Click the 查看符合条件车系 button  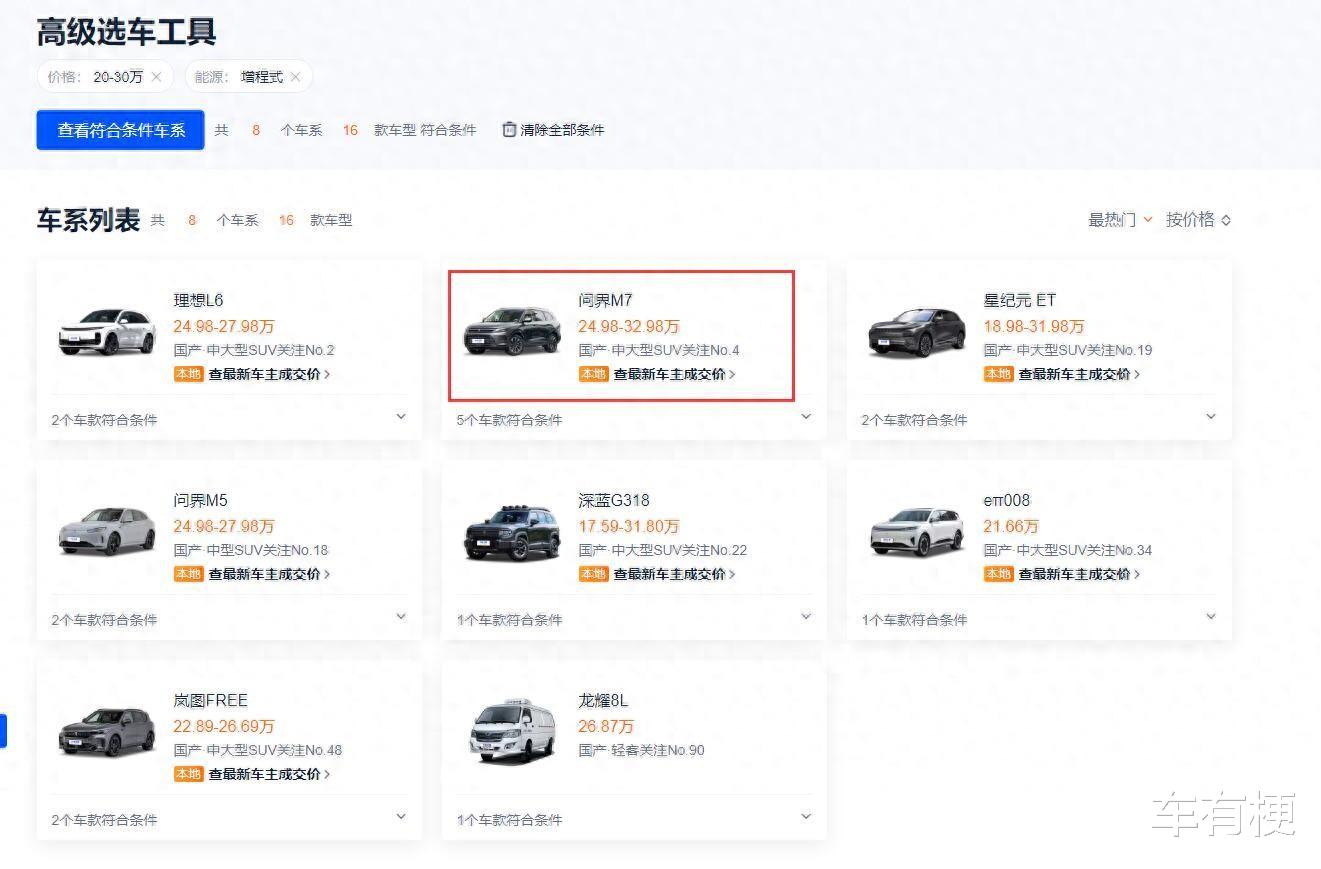[x=121, y=130]
